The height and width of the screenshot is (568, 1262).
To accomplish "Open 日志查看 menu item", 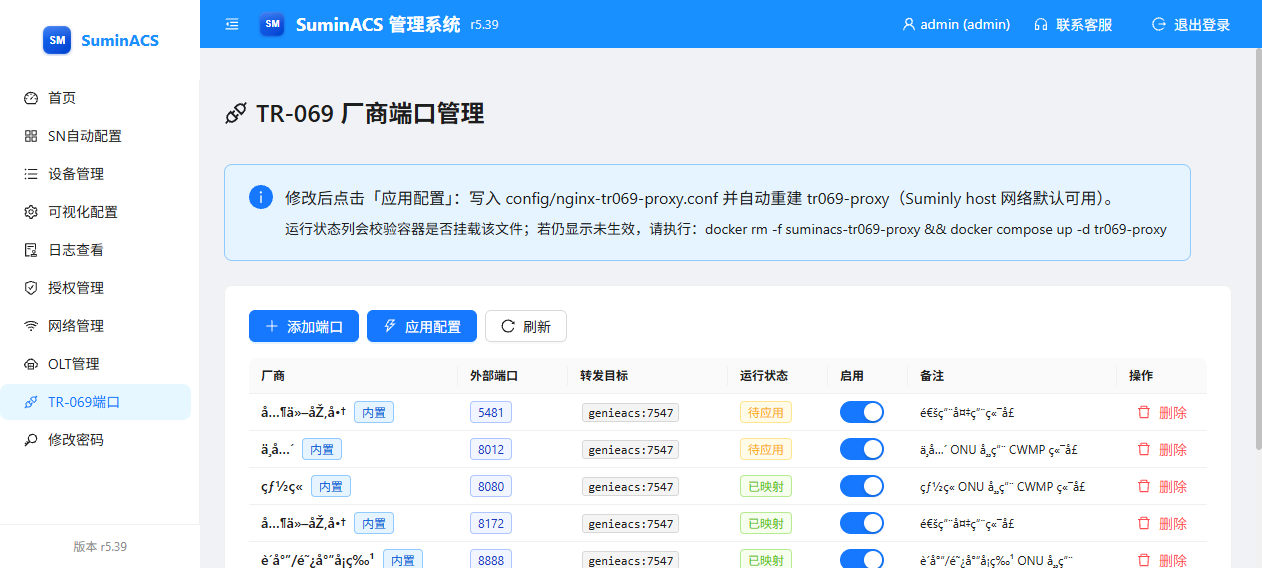I will click(95, 250).
